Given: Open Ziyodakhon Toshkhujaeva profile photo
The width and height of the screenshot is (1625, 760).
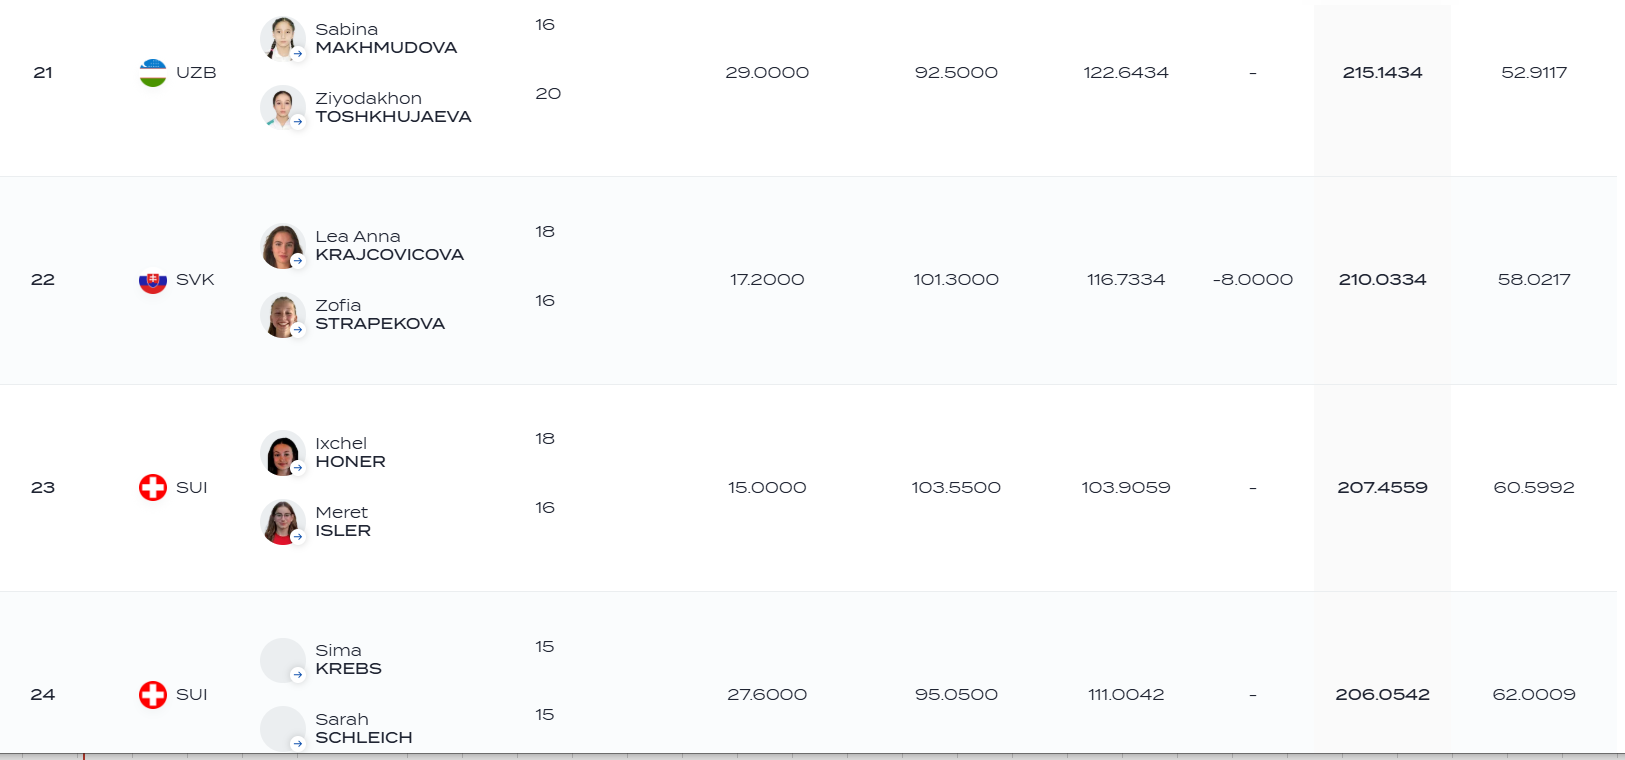Looking at the screenshot, I should point(282,107).
